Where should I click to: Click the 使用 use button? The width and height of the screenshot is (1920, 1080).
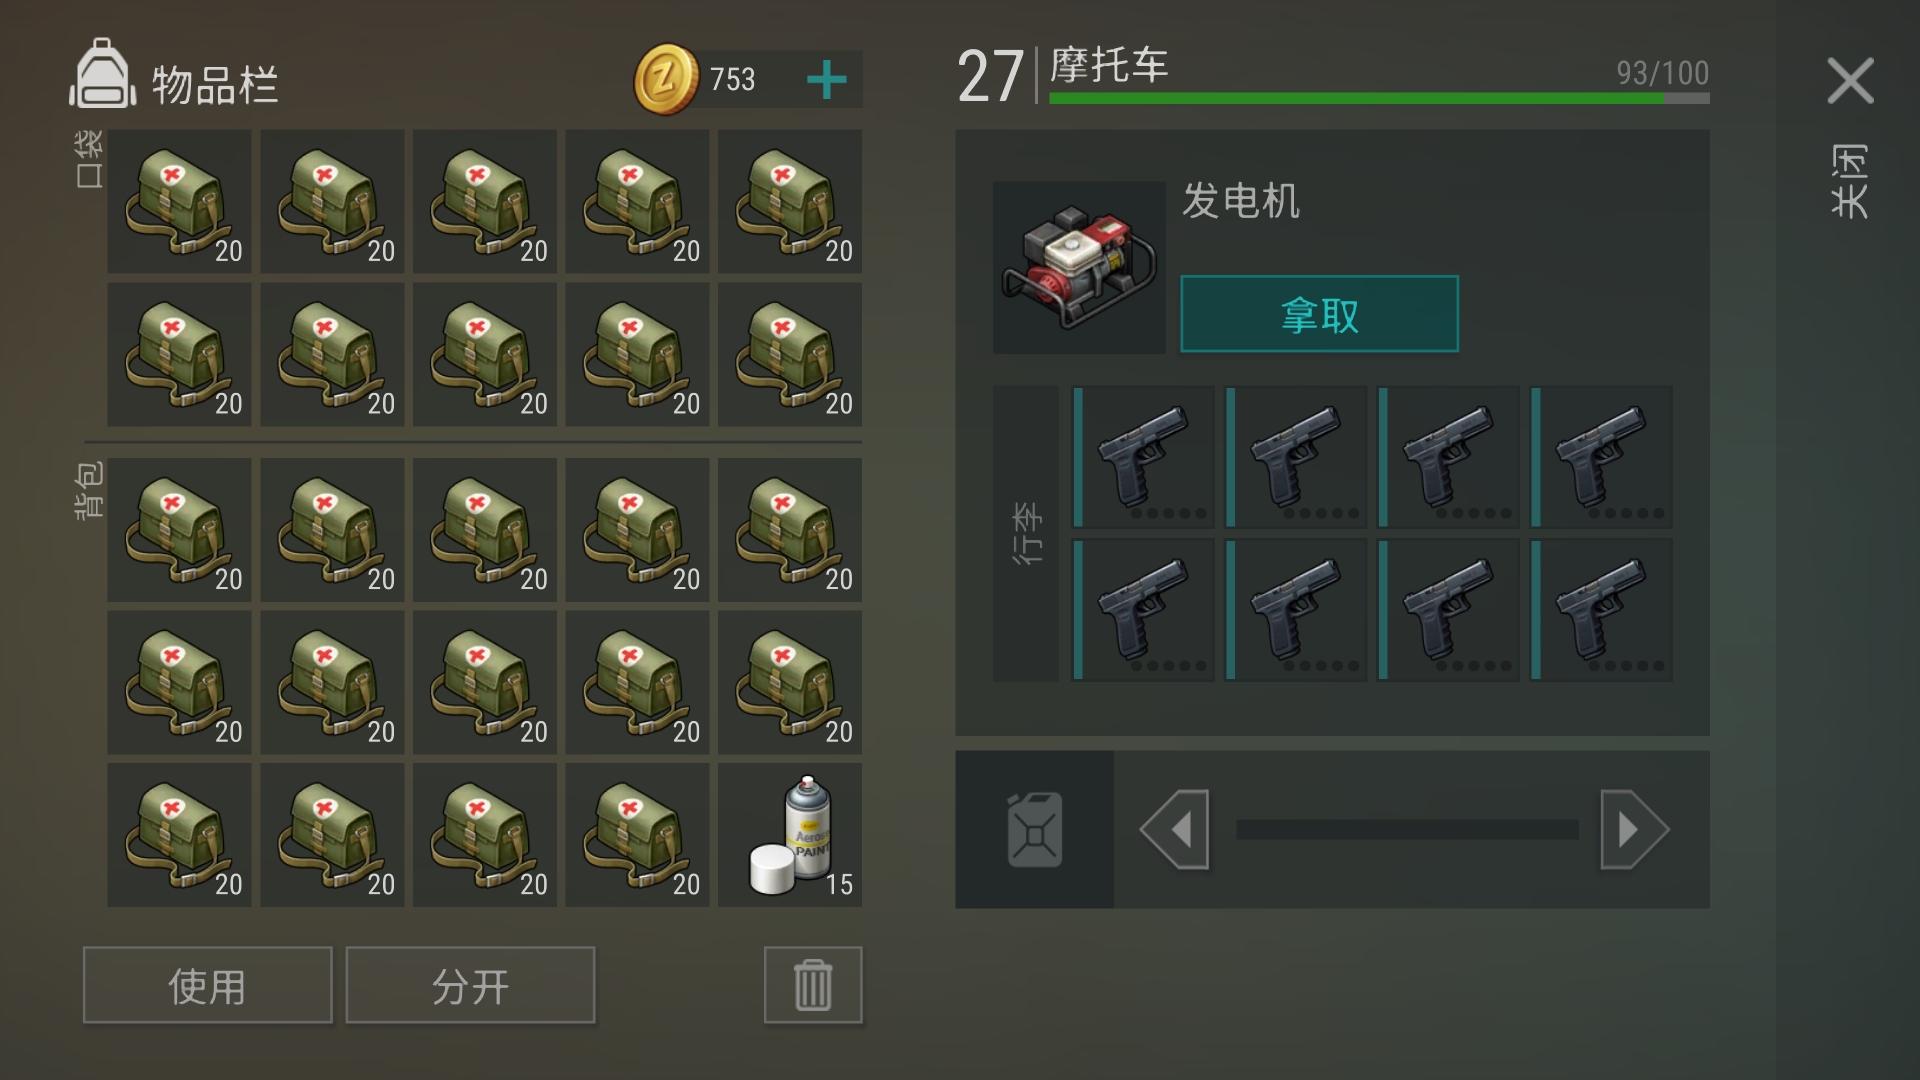pos(208,985)
